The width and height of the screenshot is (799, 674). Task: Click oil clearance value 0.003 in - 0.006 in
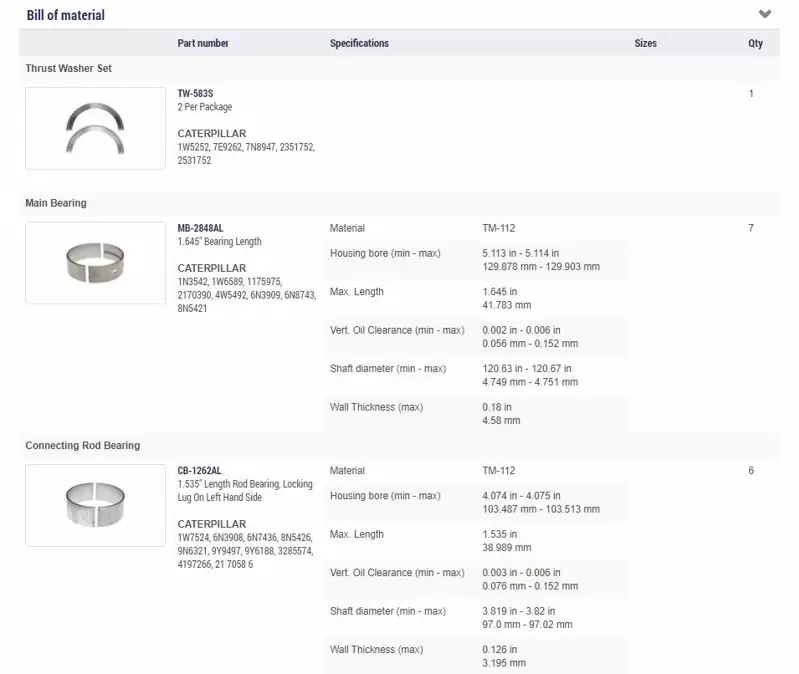(x=521, y=573)
